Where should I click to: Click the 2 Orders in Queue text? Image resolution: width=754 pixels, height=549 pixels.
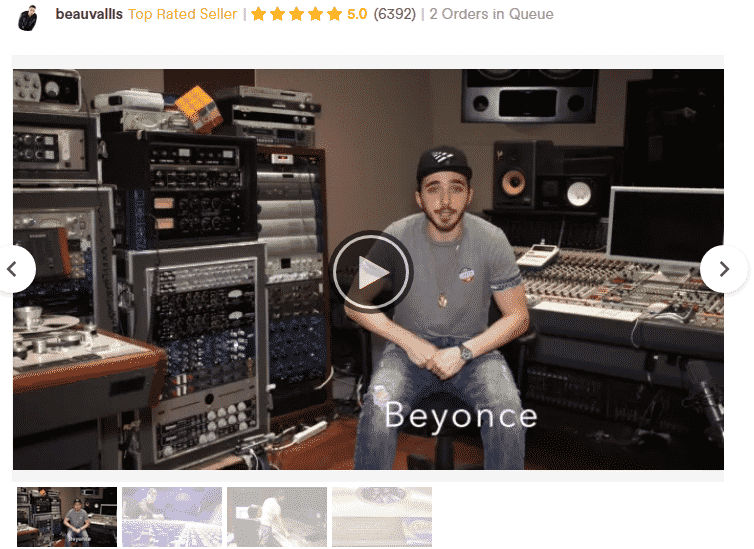pos(491,14)
